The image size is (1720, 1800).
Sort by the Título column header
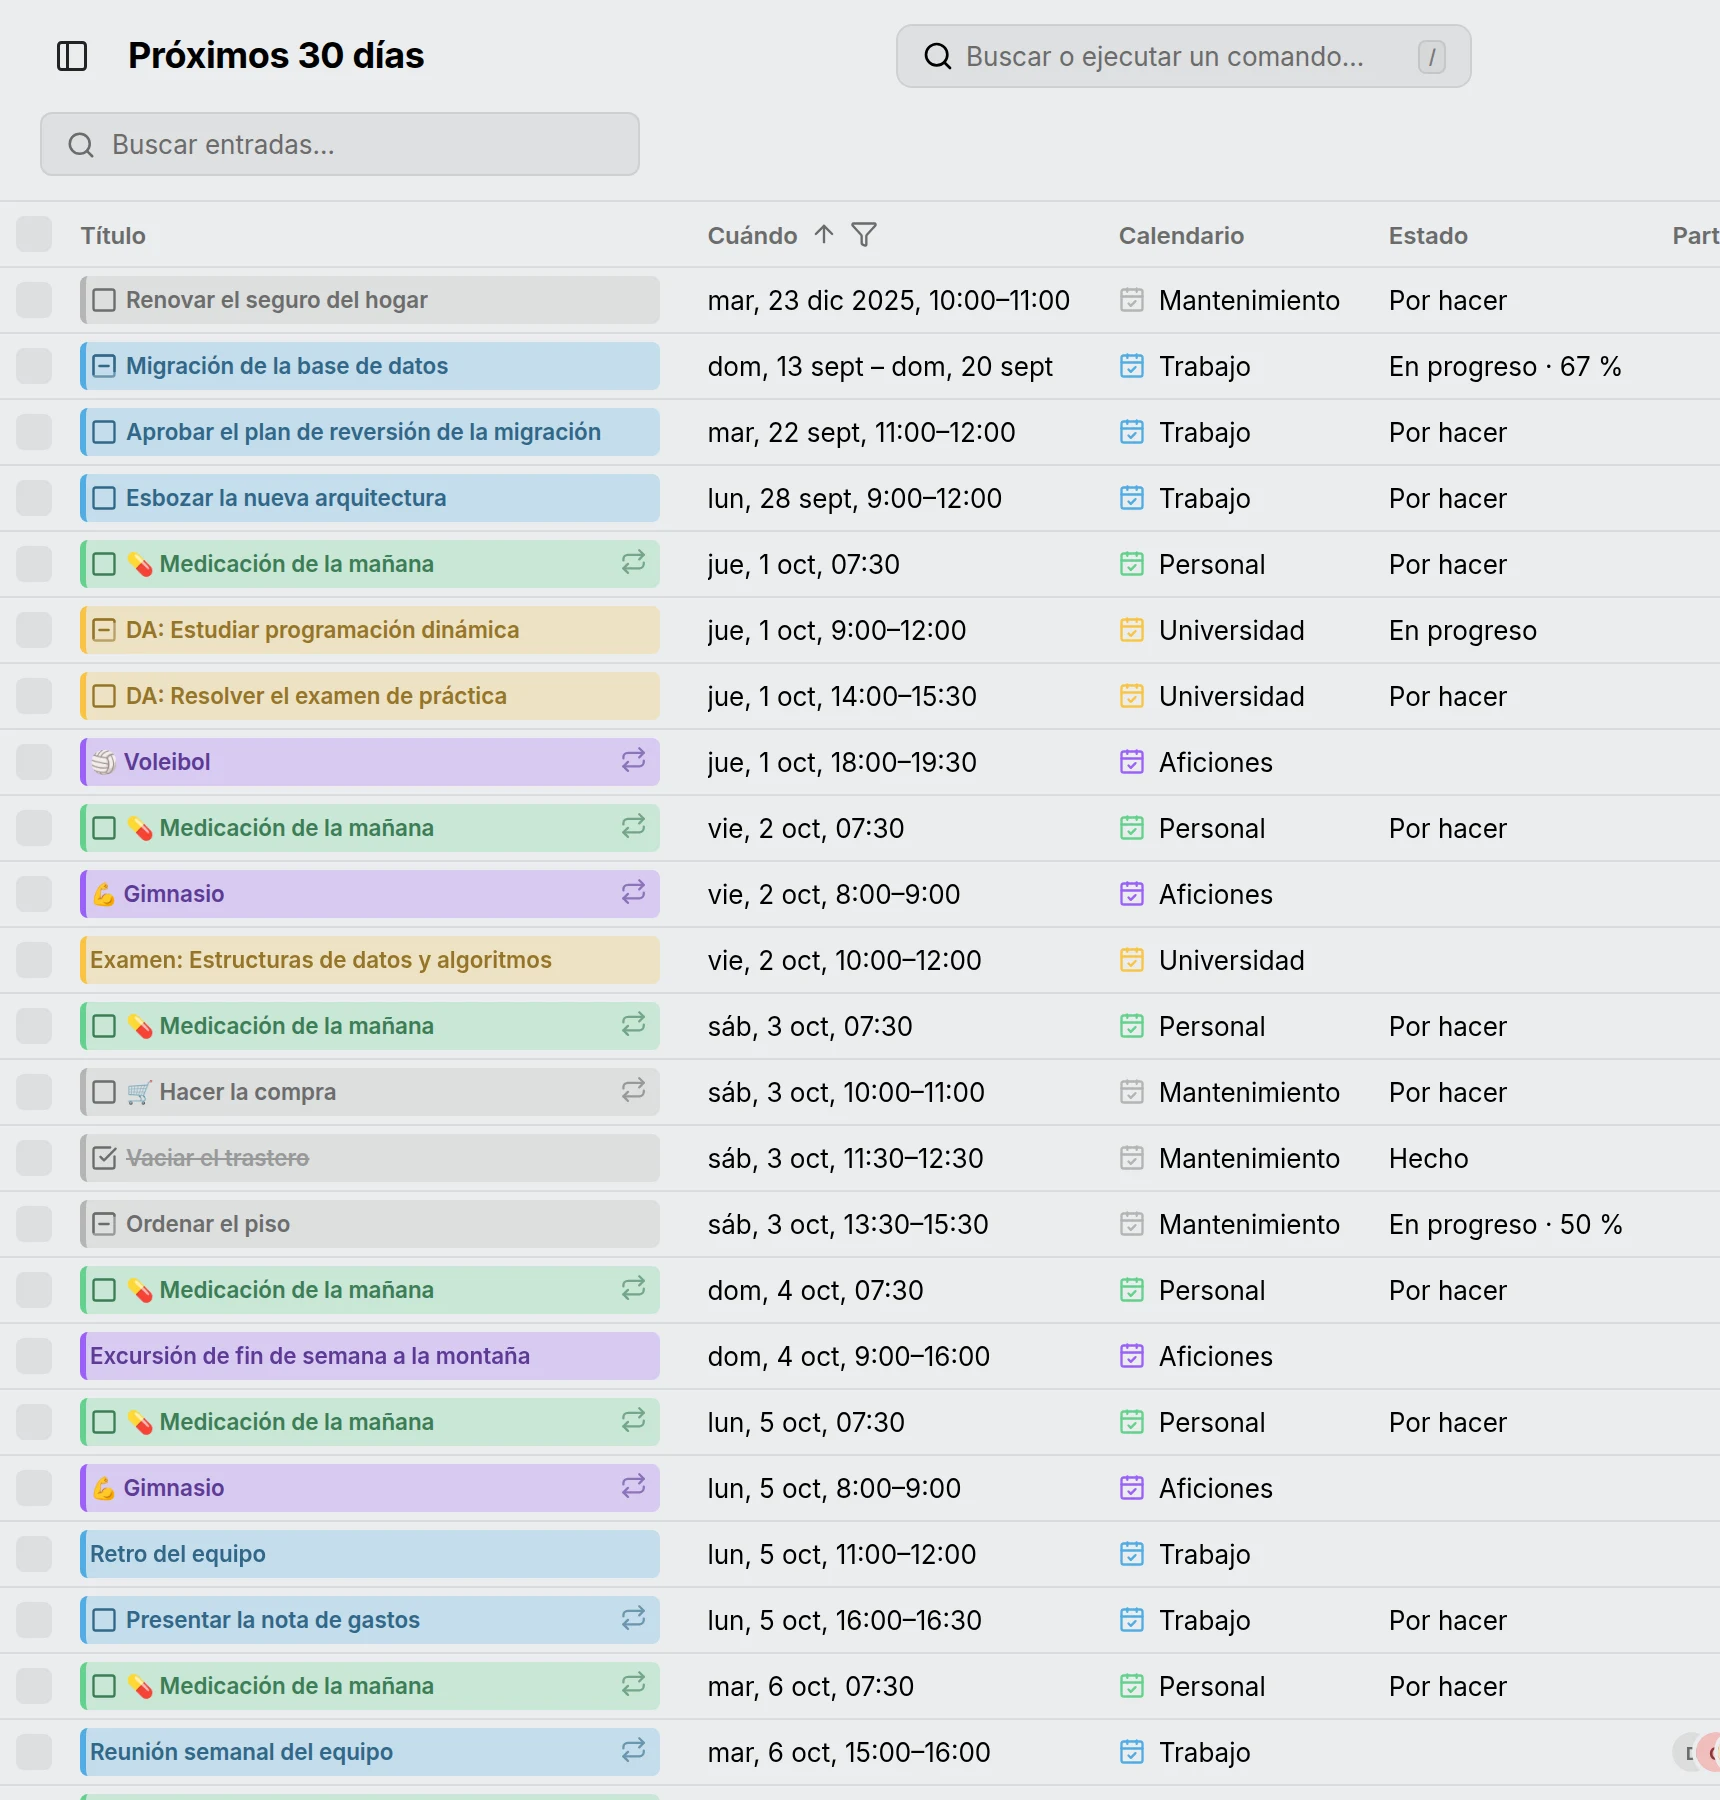pyautogui.click(x=113, y=236)
